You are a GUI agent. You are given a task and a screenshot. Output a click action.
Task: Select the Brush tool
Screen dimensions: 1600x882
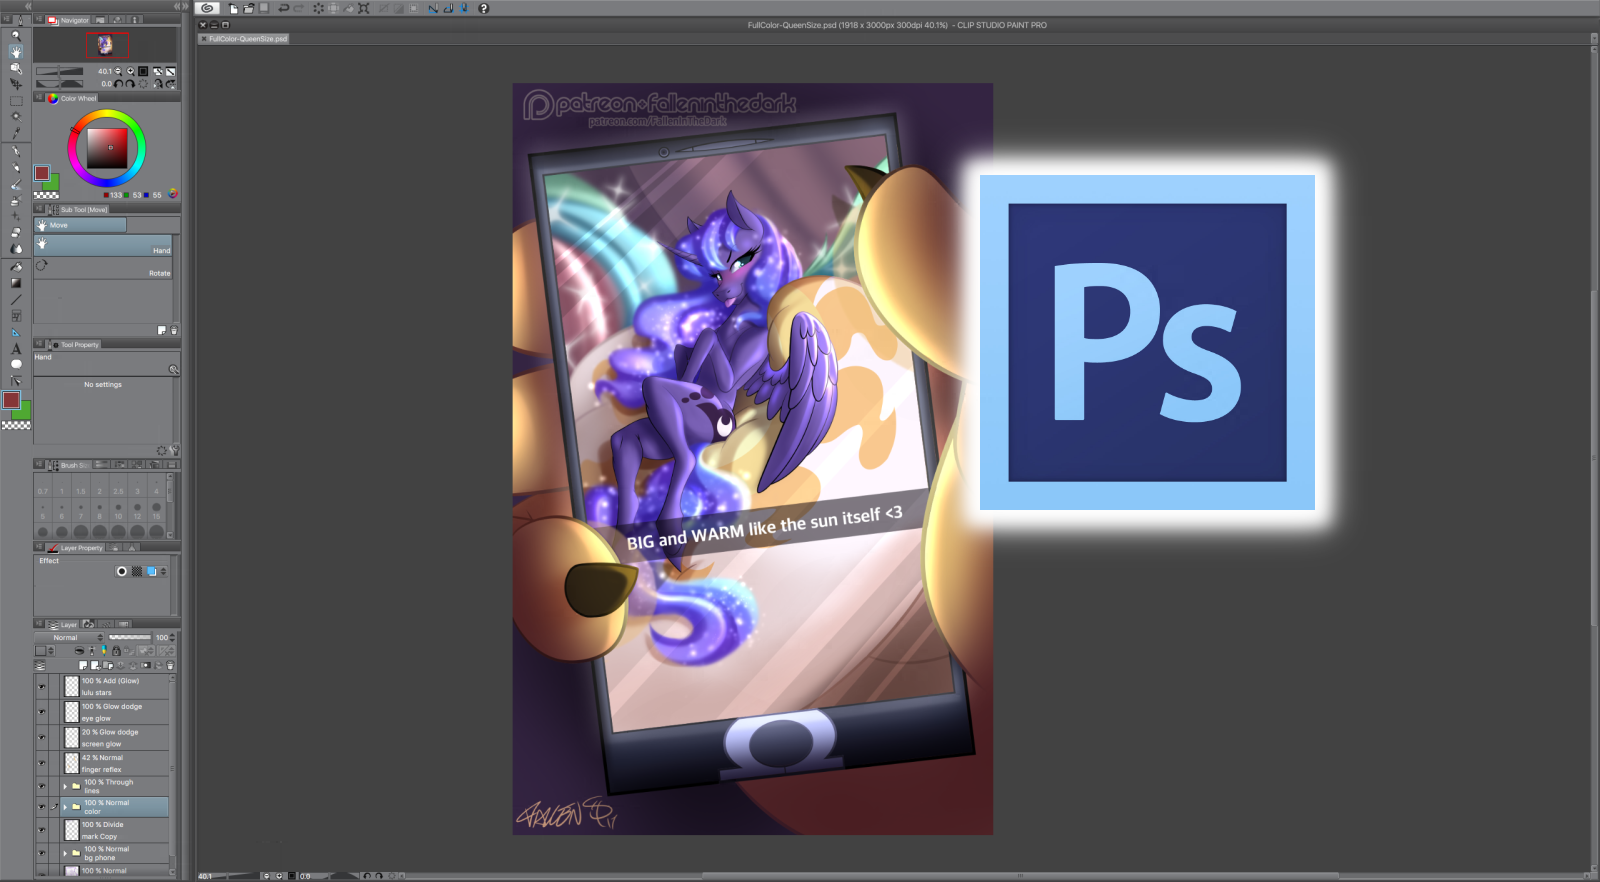[16, 184]
